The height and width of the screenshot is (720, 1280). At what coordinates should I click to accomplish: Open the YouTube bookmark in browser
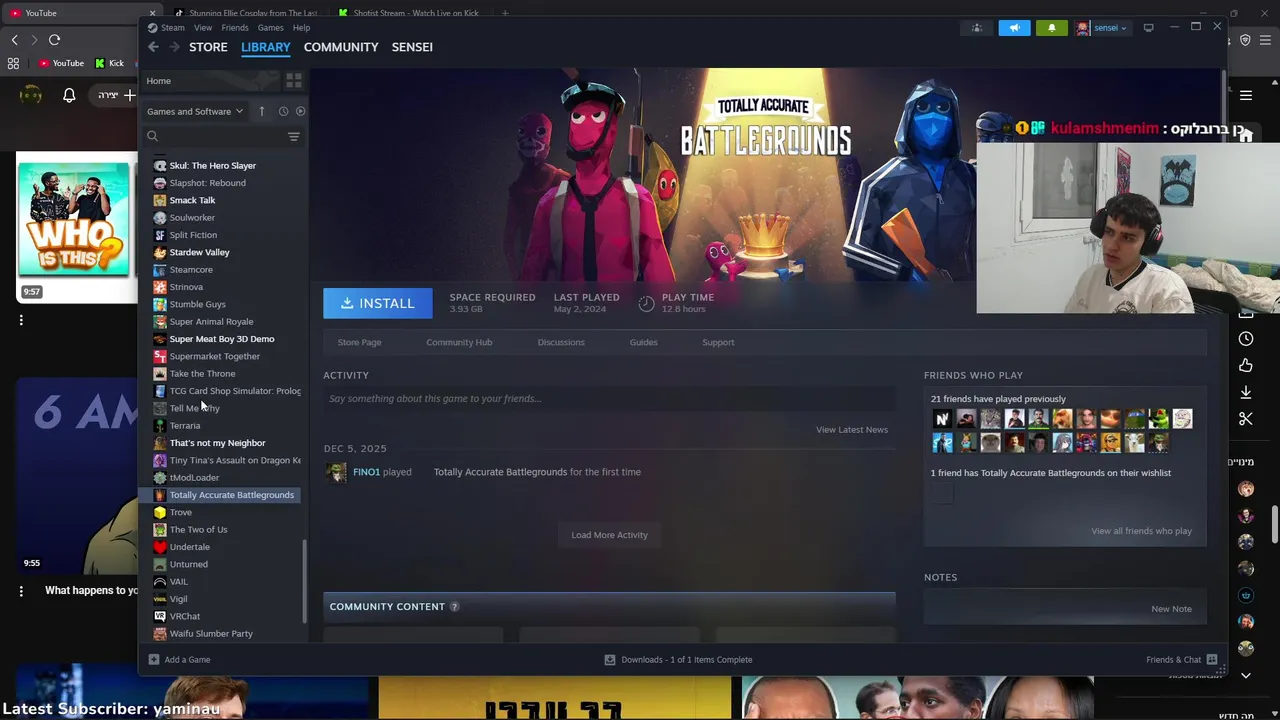tap(61, 63)
